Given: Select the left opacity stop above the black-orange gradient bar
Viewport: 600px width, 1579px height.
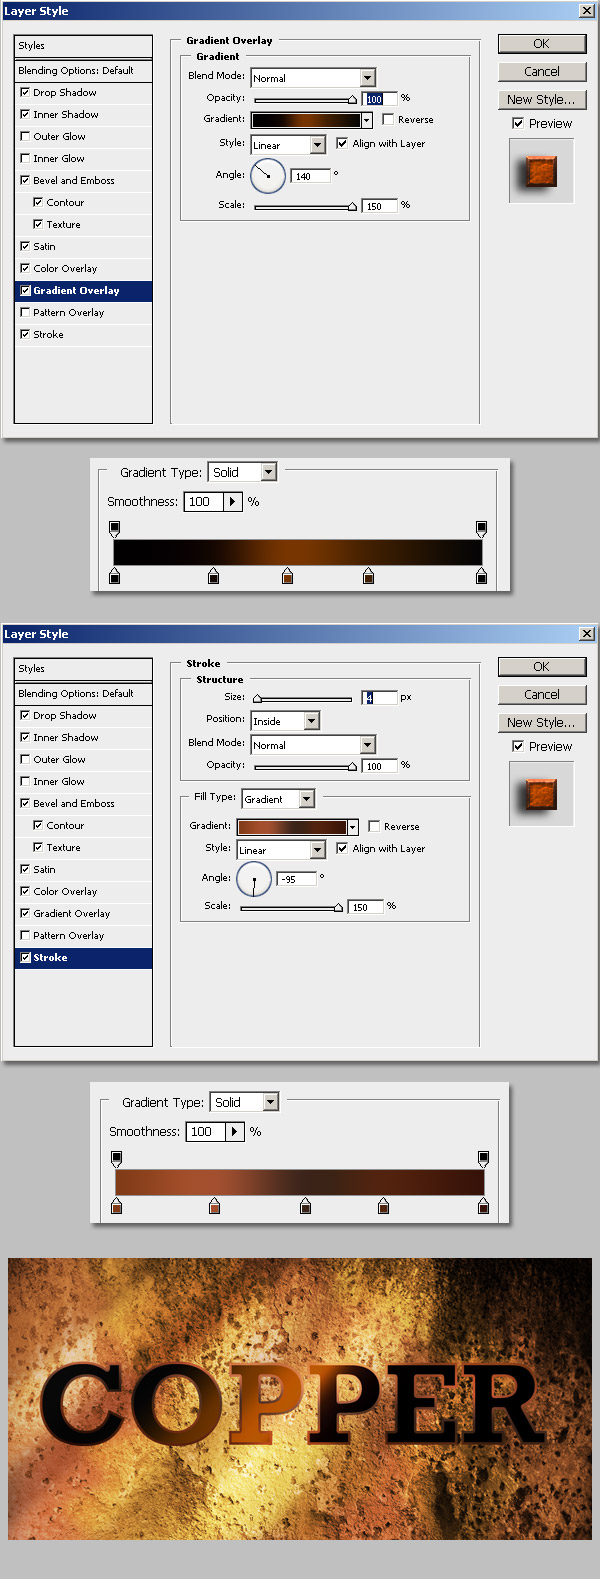Looking at the screenshot, I should click(114, 528).
